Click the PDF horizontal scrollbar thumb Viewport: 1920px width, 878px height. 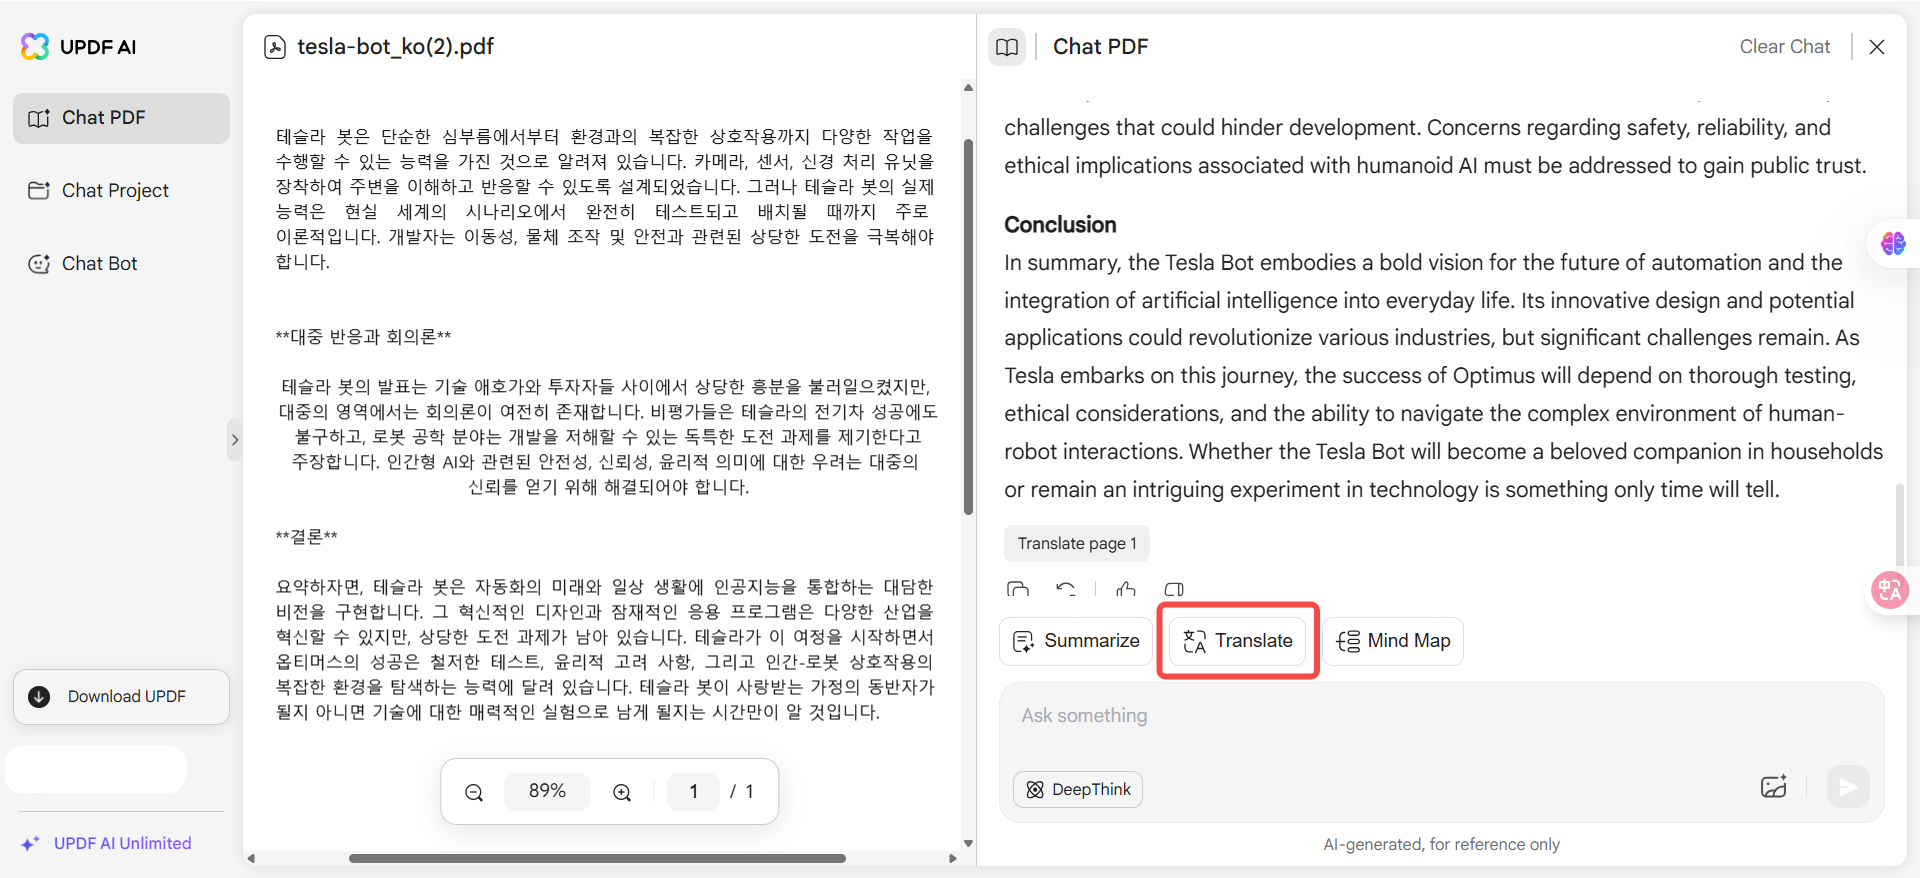click(x=597, y=858)
